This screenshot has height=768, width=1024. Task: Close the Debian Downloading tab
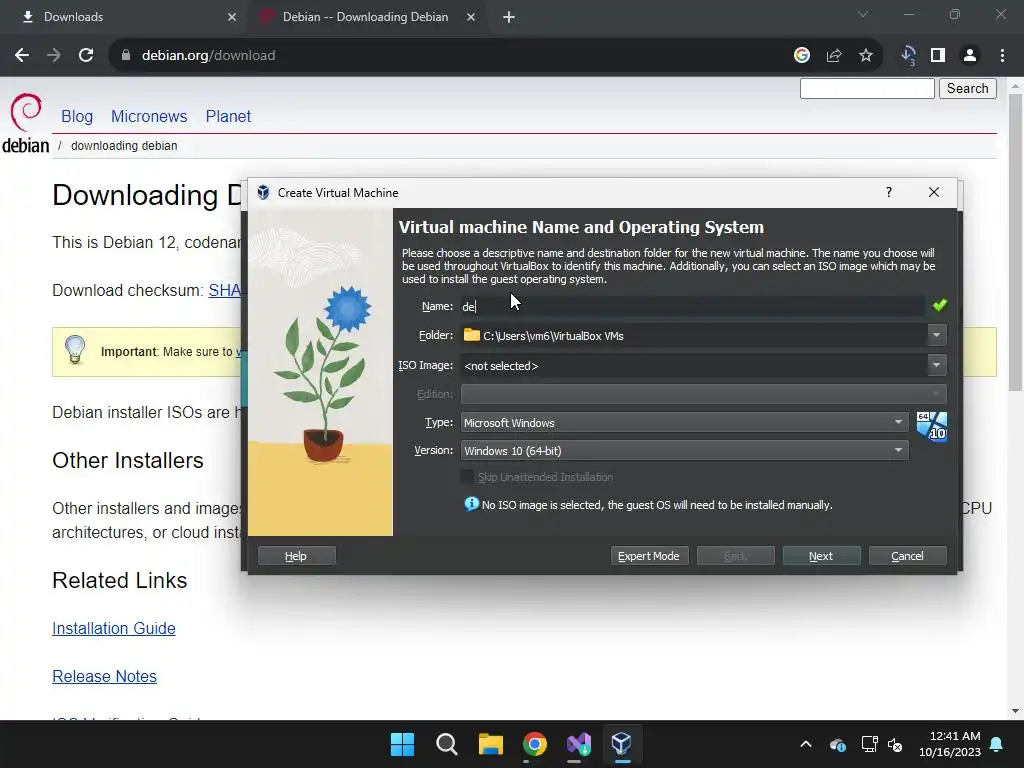tap(471, 17)
